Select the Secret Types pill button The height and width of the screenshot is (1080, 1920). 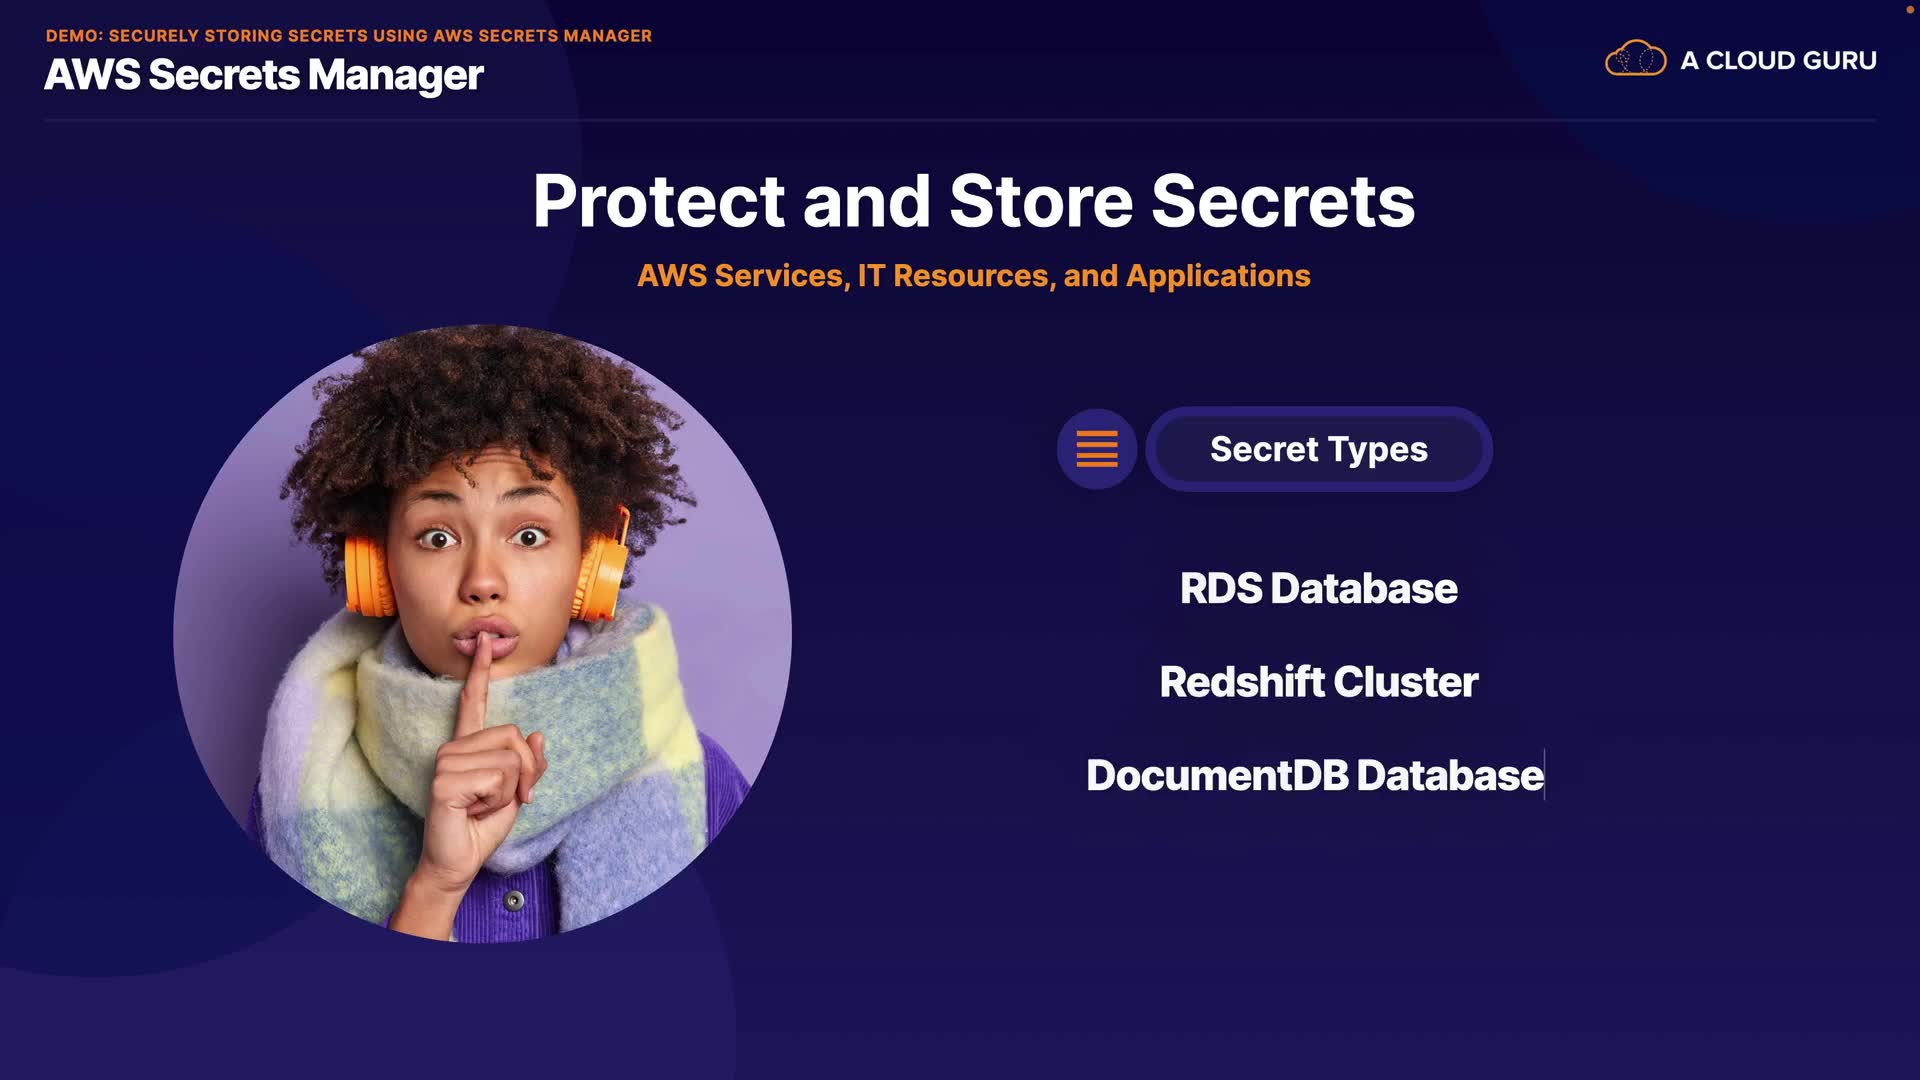1319,449
